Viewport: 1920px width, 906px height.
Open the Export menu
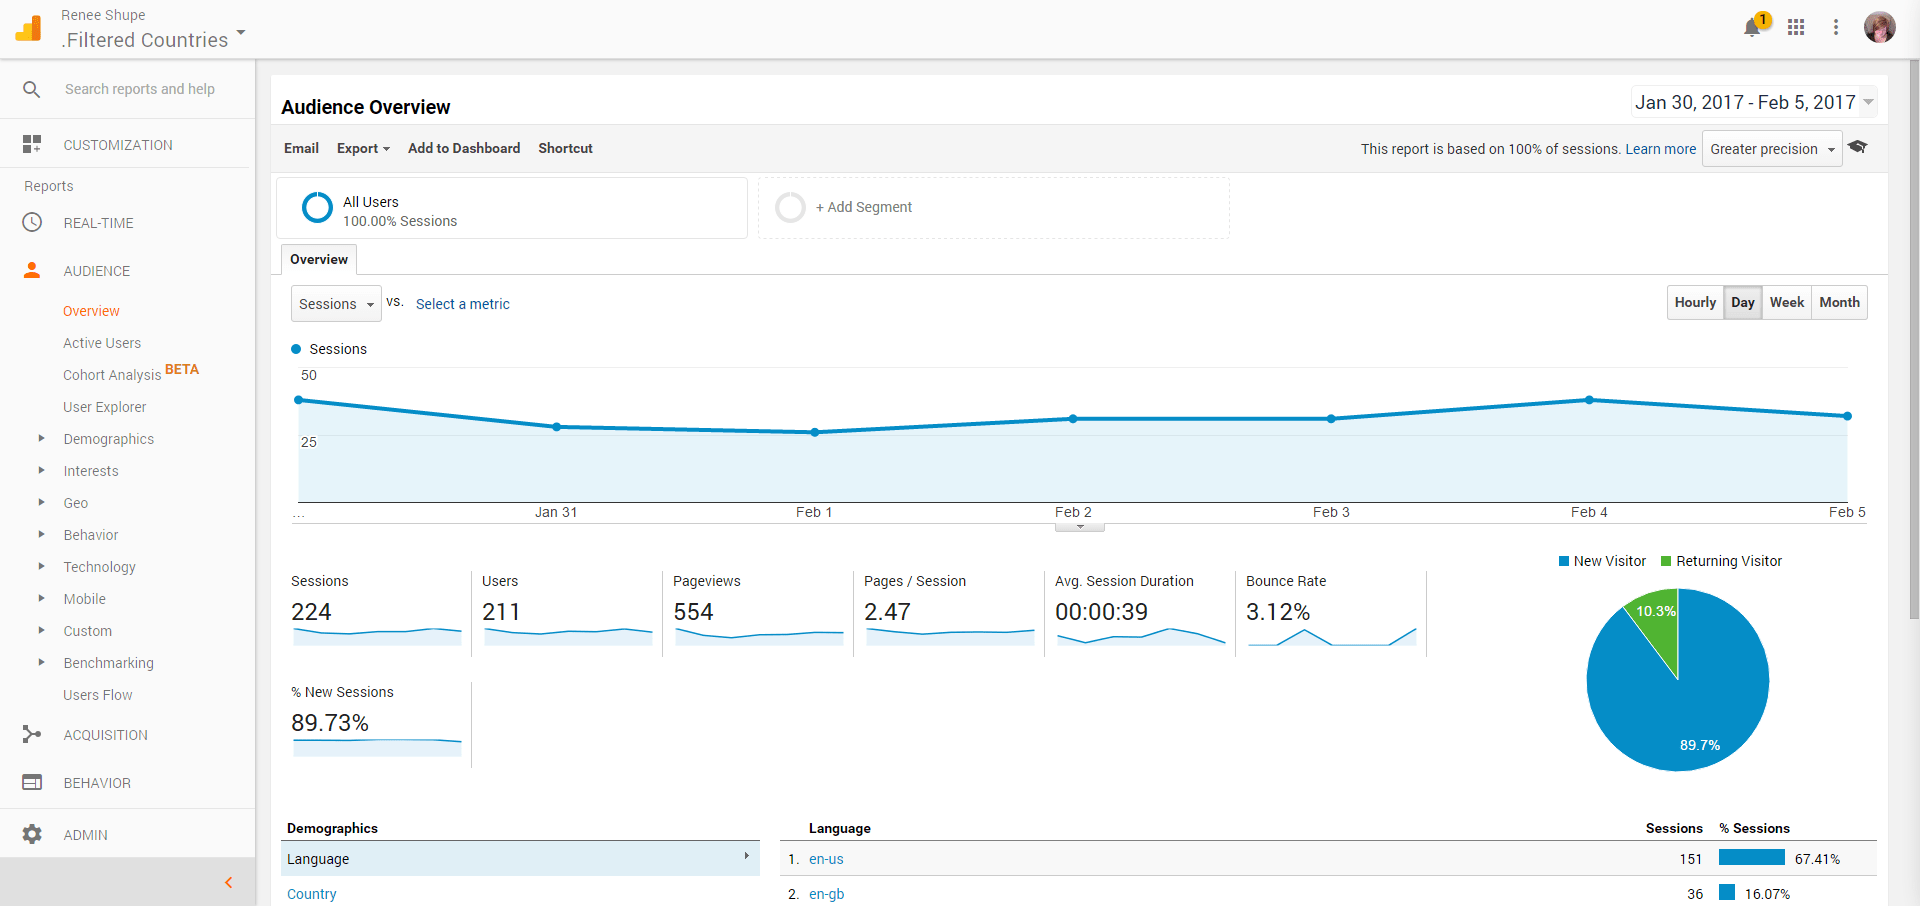pos(362,148)
